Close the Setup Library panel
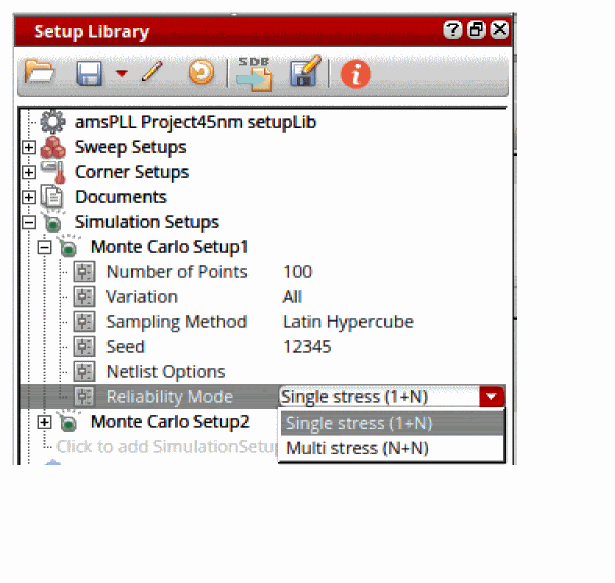This screenshot has width=615, height=583. tap(500, 30)
